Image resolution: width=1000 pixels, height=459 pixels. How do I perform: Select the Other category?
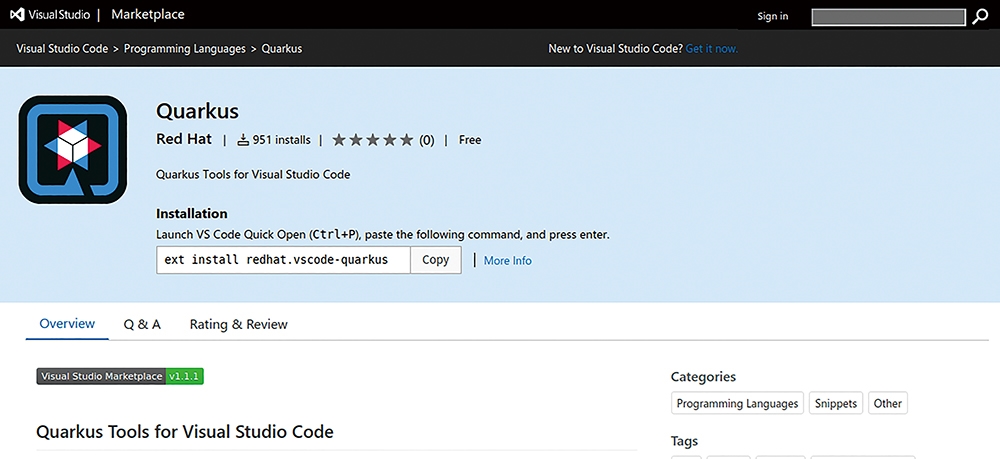coord(888,404)
